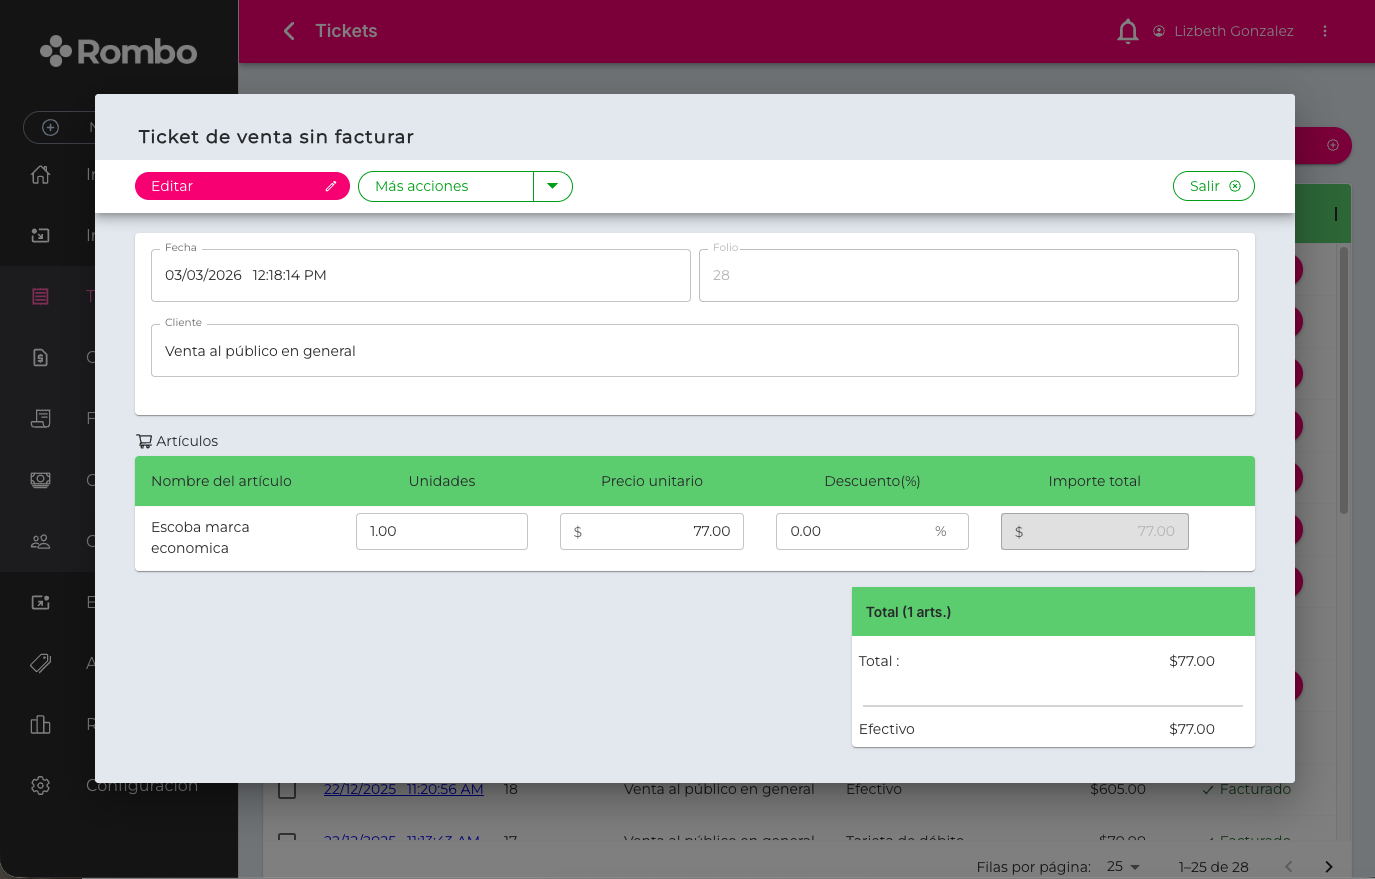This screenshot has width=1375, height=879.
Task: Open the rows per page dropdown
Action: (1123, 867)
